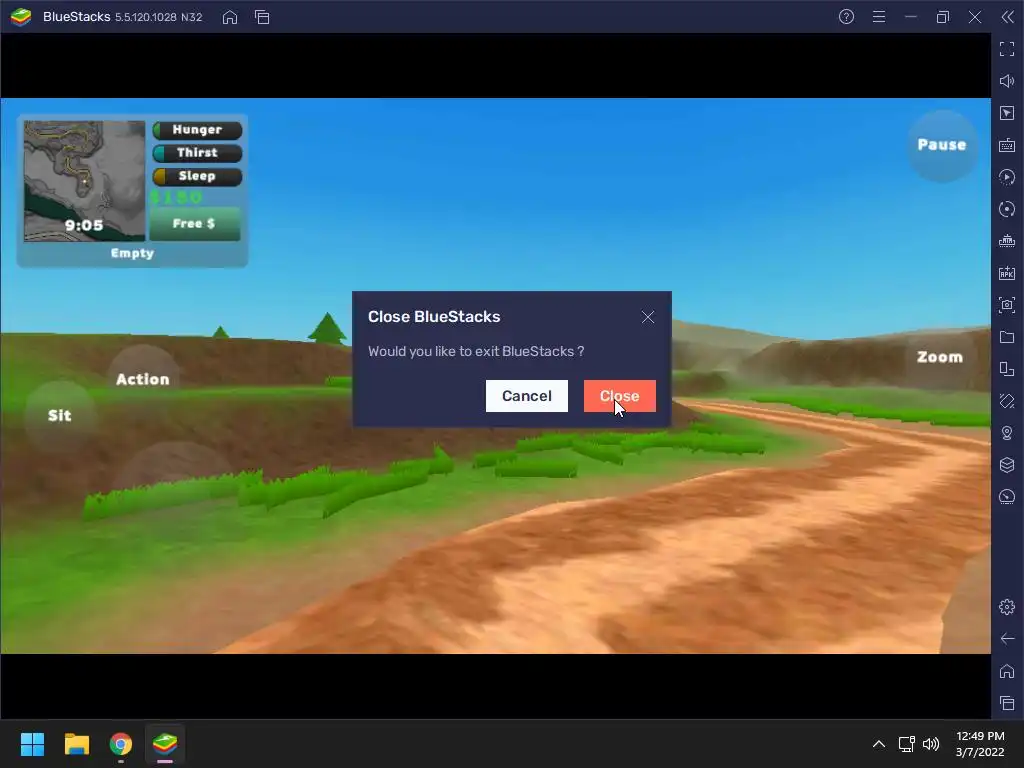Click the Hunger status bar
1024x768 pixels.
coord(197,130)
